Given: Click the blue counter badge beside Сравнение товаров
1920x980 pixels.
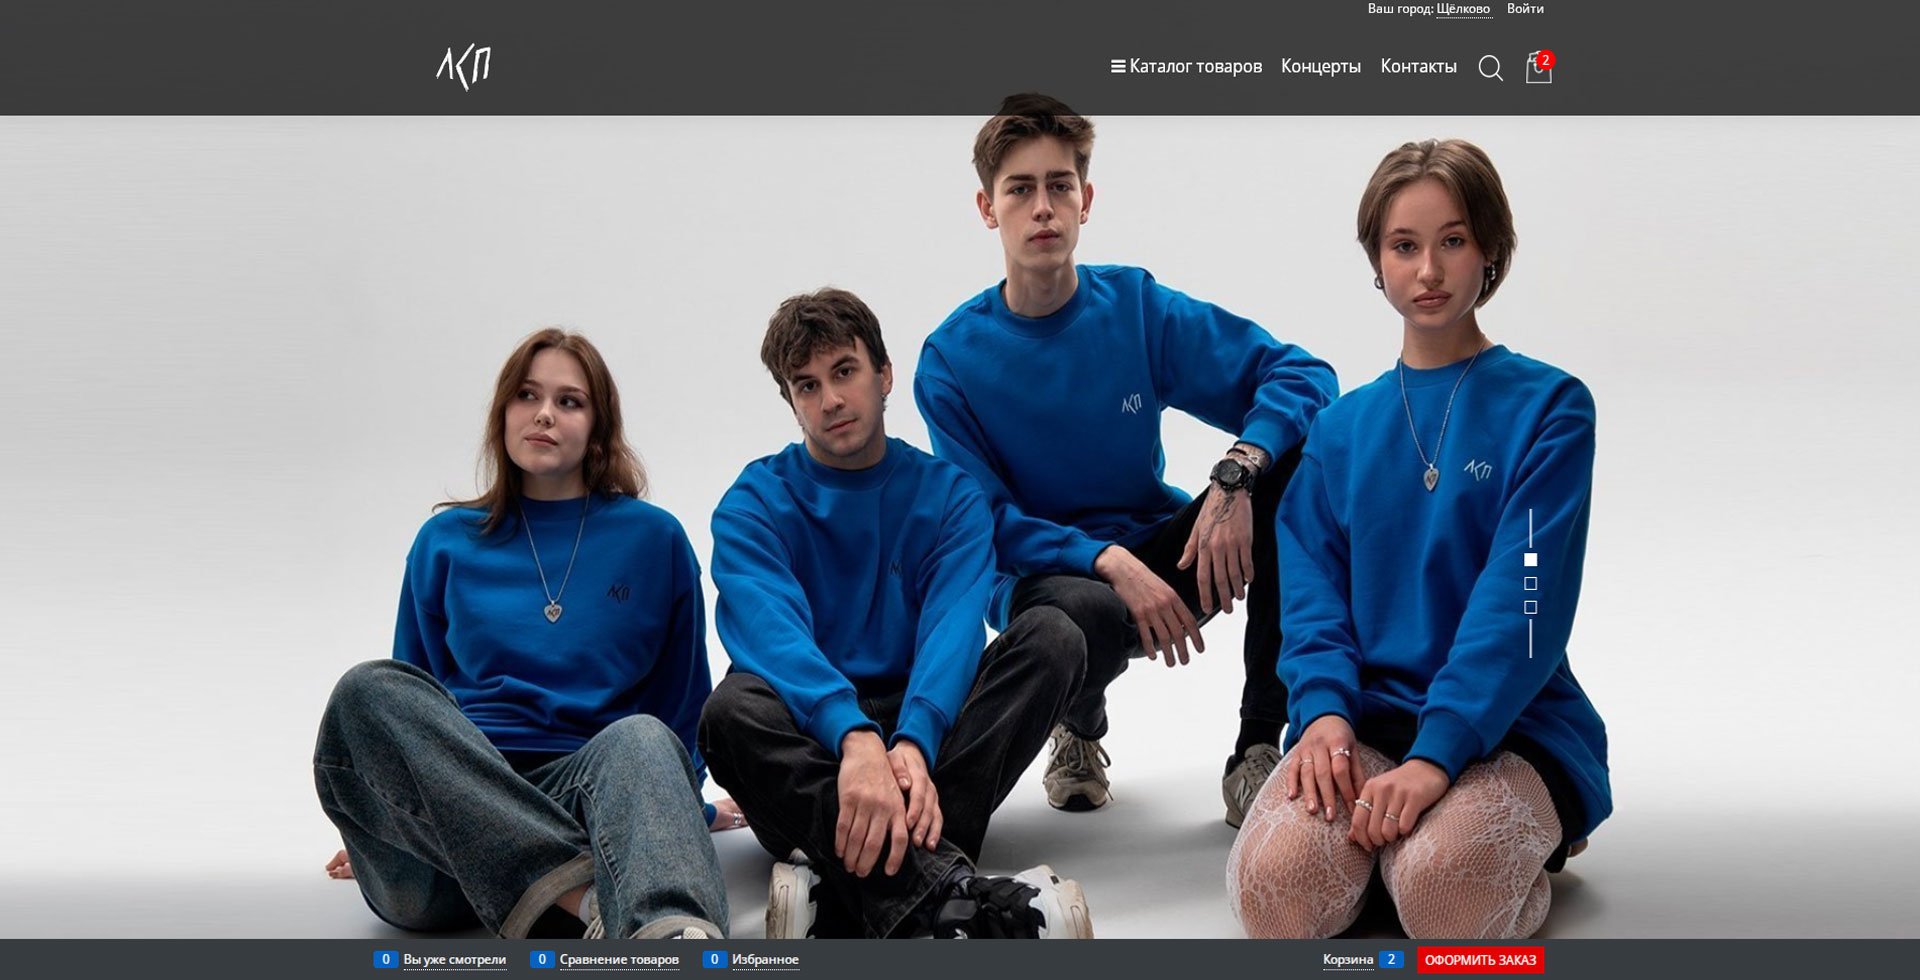Looking at the screenshot, I should (x=541, y=960).
